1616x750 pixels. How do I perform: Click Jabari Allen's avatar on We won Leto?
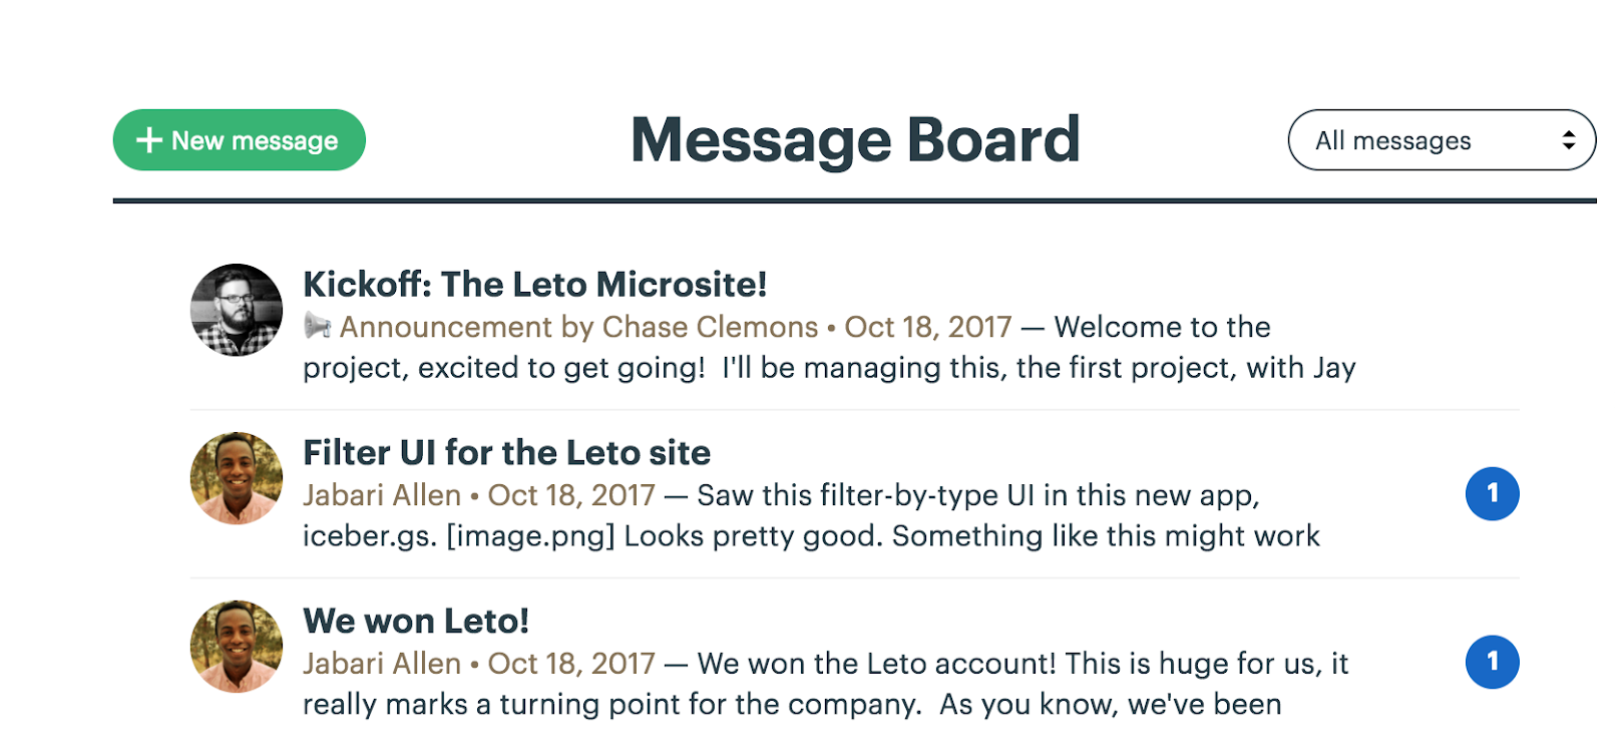[237, 646]
